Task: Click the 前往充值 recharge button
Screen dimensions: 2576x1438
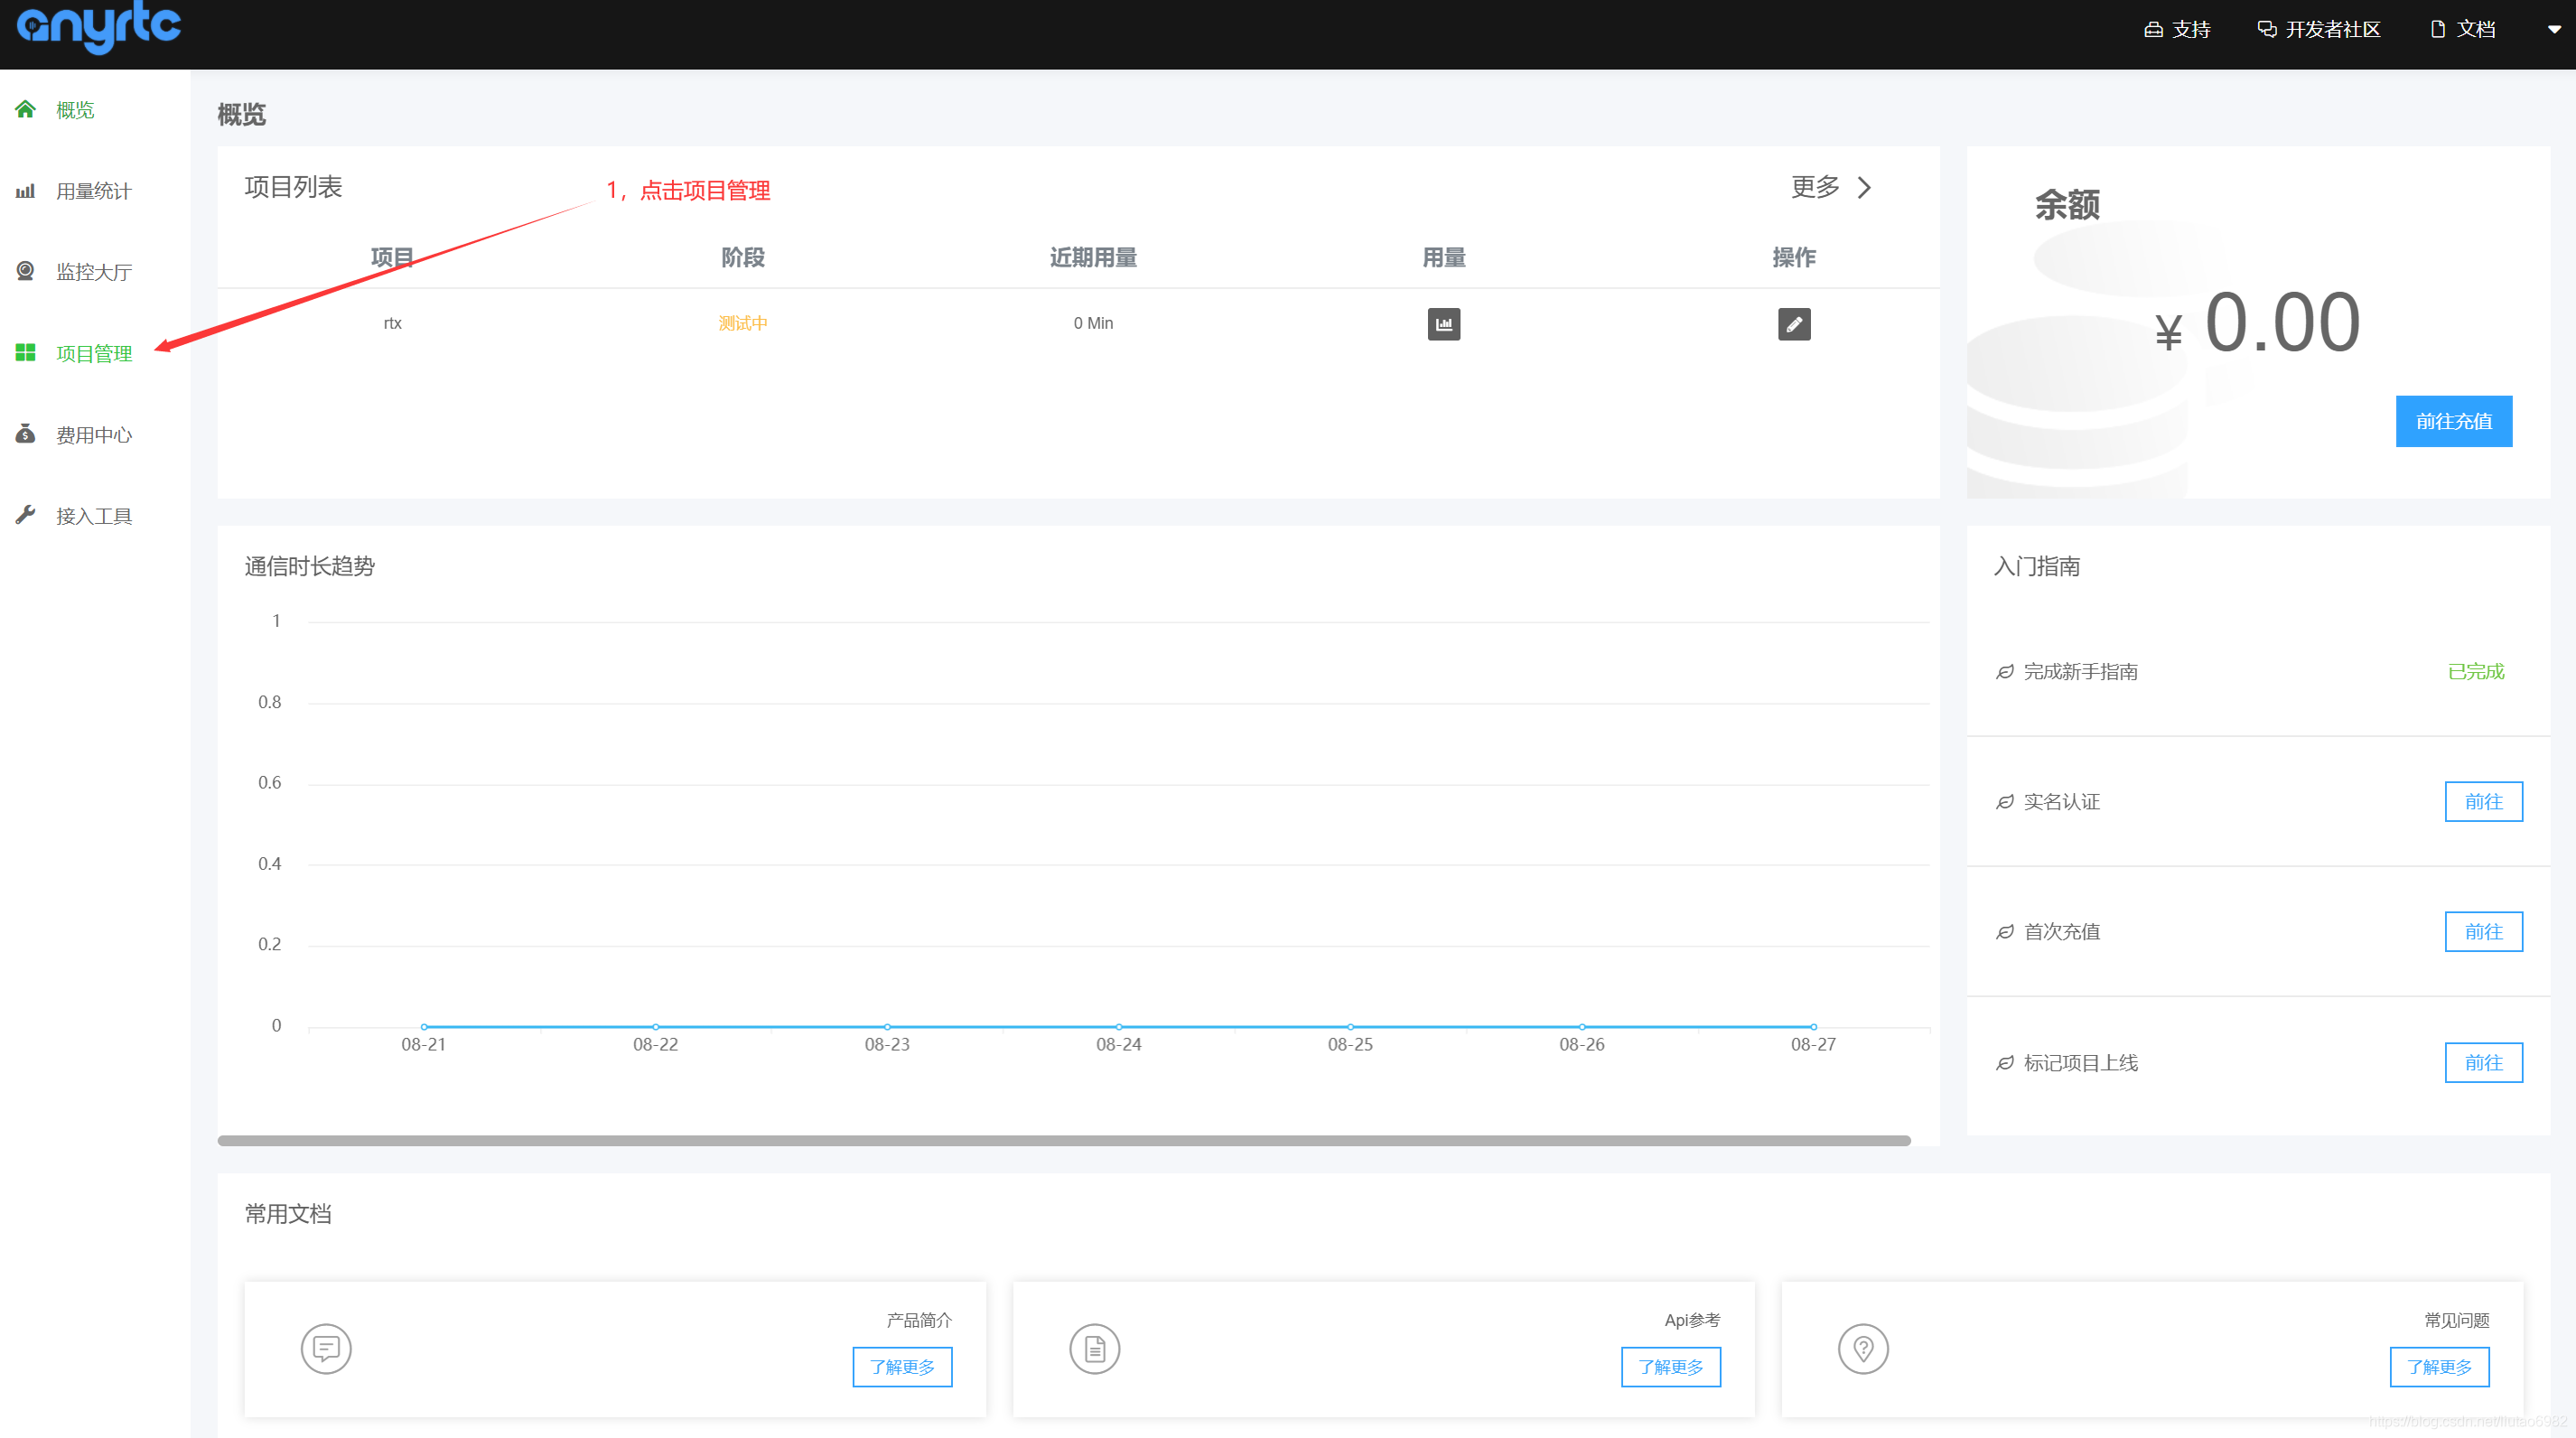Action: tap(2453, 421)
